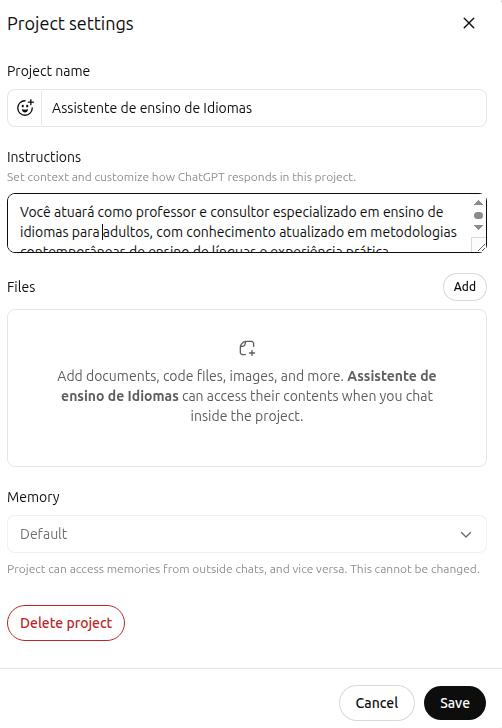Viewport: 502px width, 728px height.
Task: Click bold 'Assistente de ensino de Idiomas' text
Action: [248, 386]
